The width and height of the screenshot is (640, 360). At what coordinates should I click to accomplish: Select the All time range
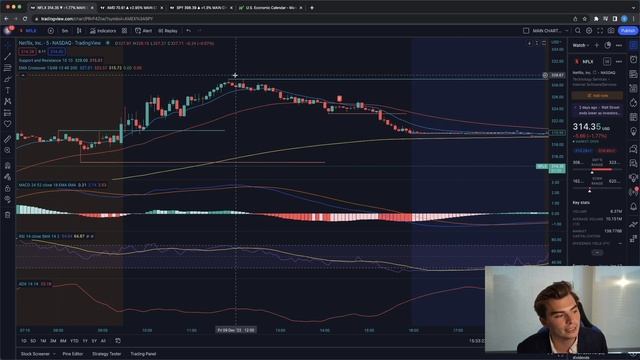[103, 341]
